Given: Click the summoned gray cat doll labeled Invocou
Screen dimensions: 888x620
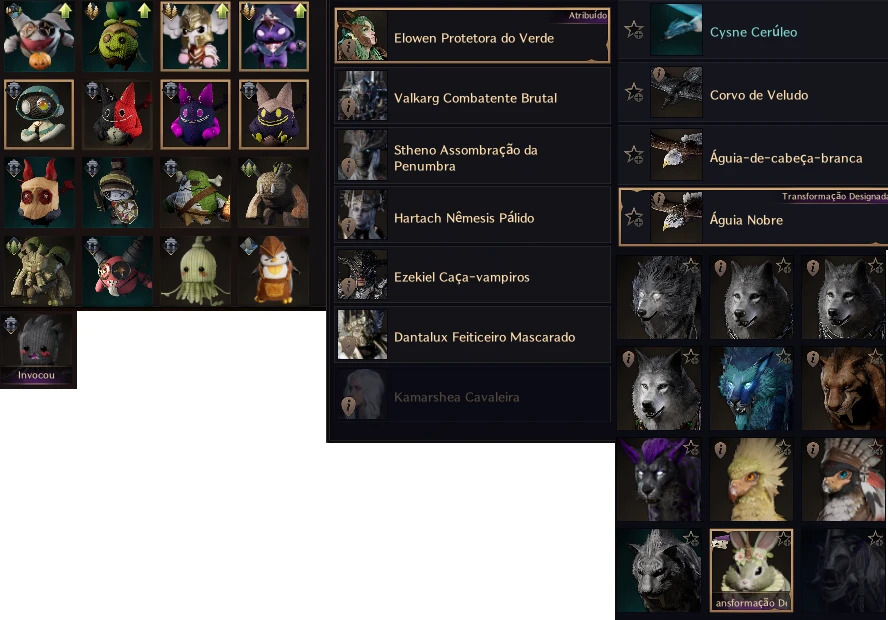Looking at the screenshot, I should [x=39, y=349].
